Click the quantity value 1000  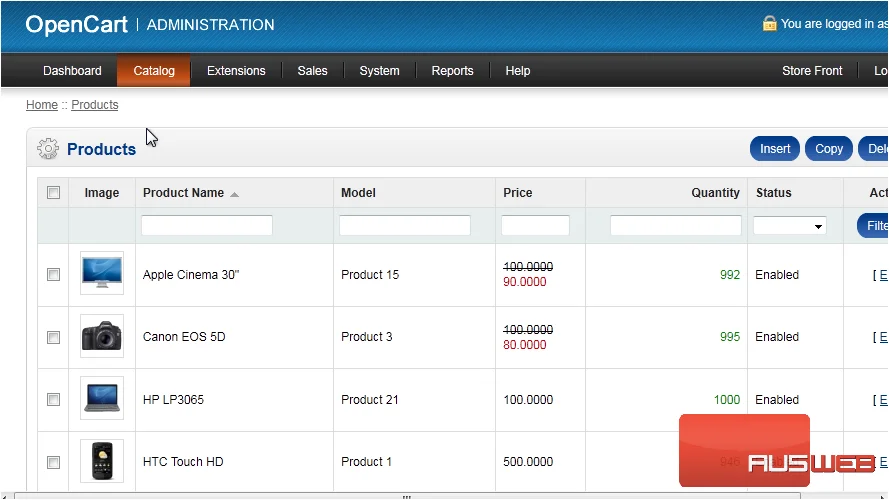click(x=727, y=400)
